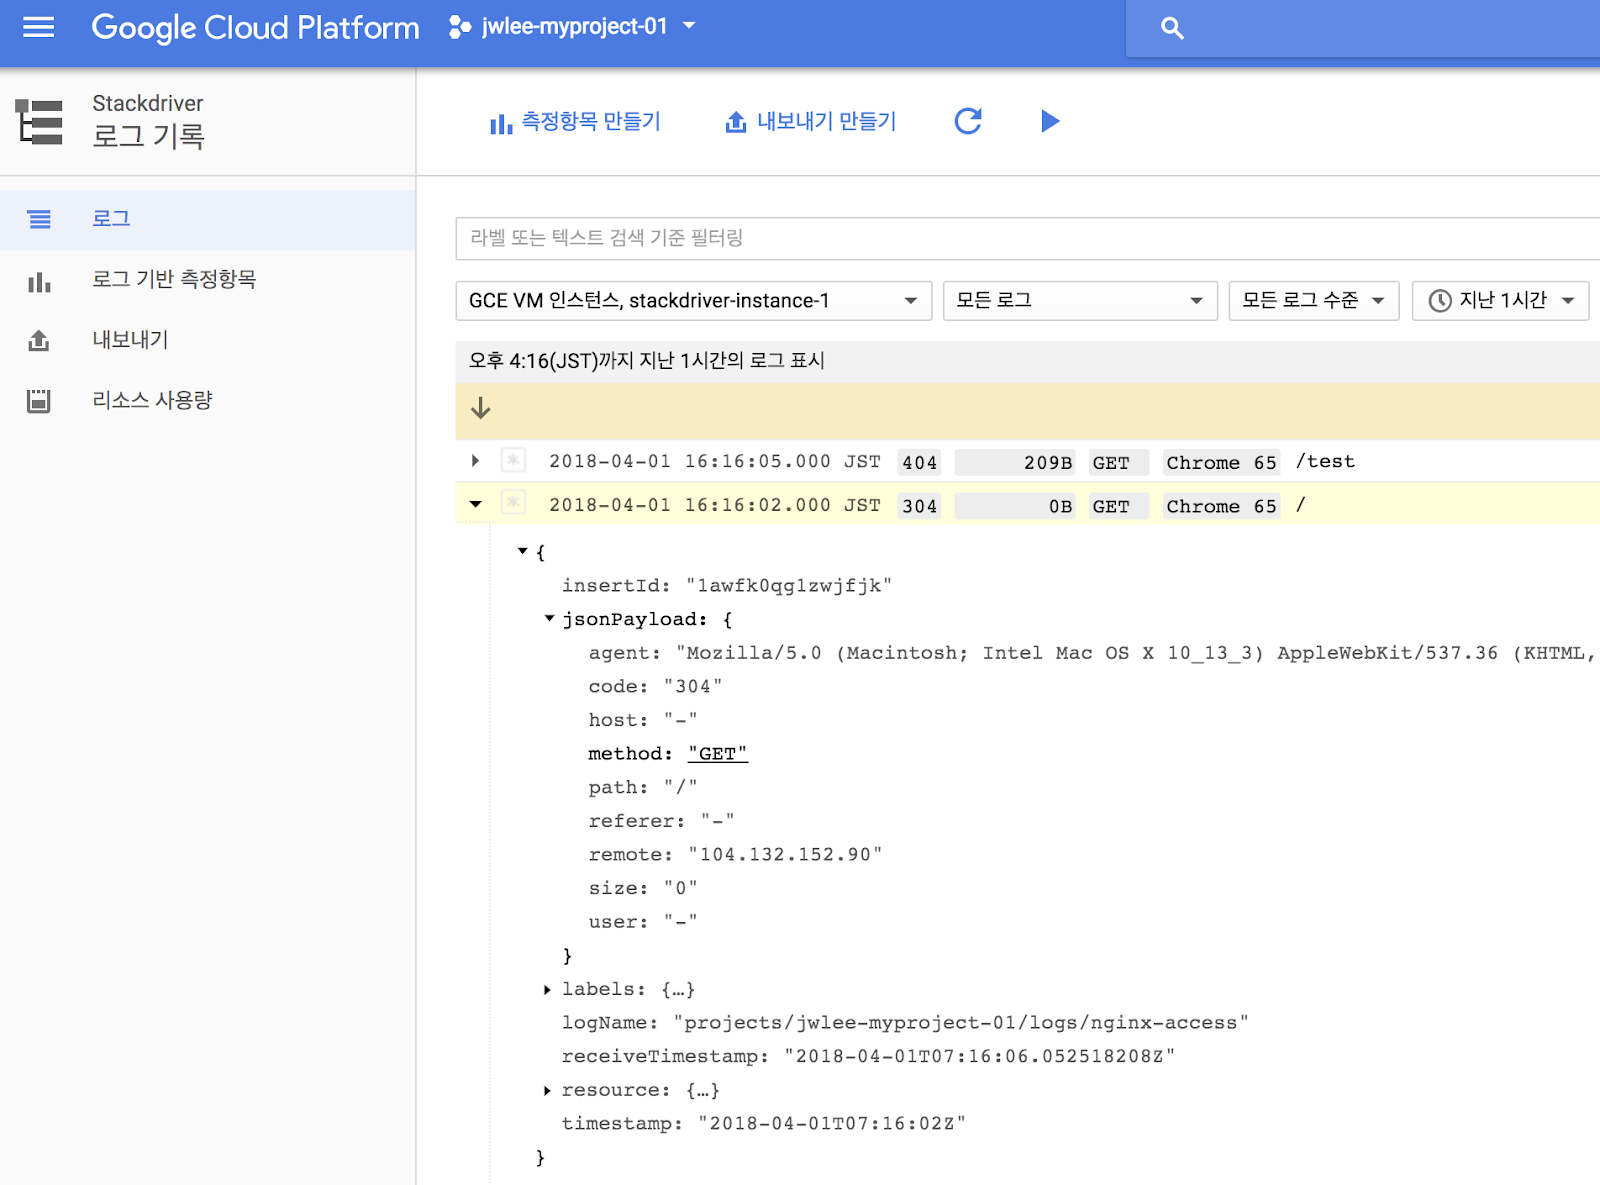
Task: Open the 모든 로그 dropdown
Action: pyautogui.click(x=1079, y=300)
